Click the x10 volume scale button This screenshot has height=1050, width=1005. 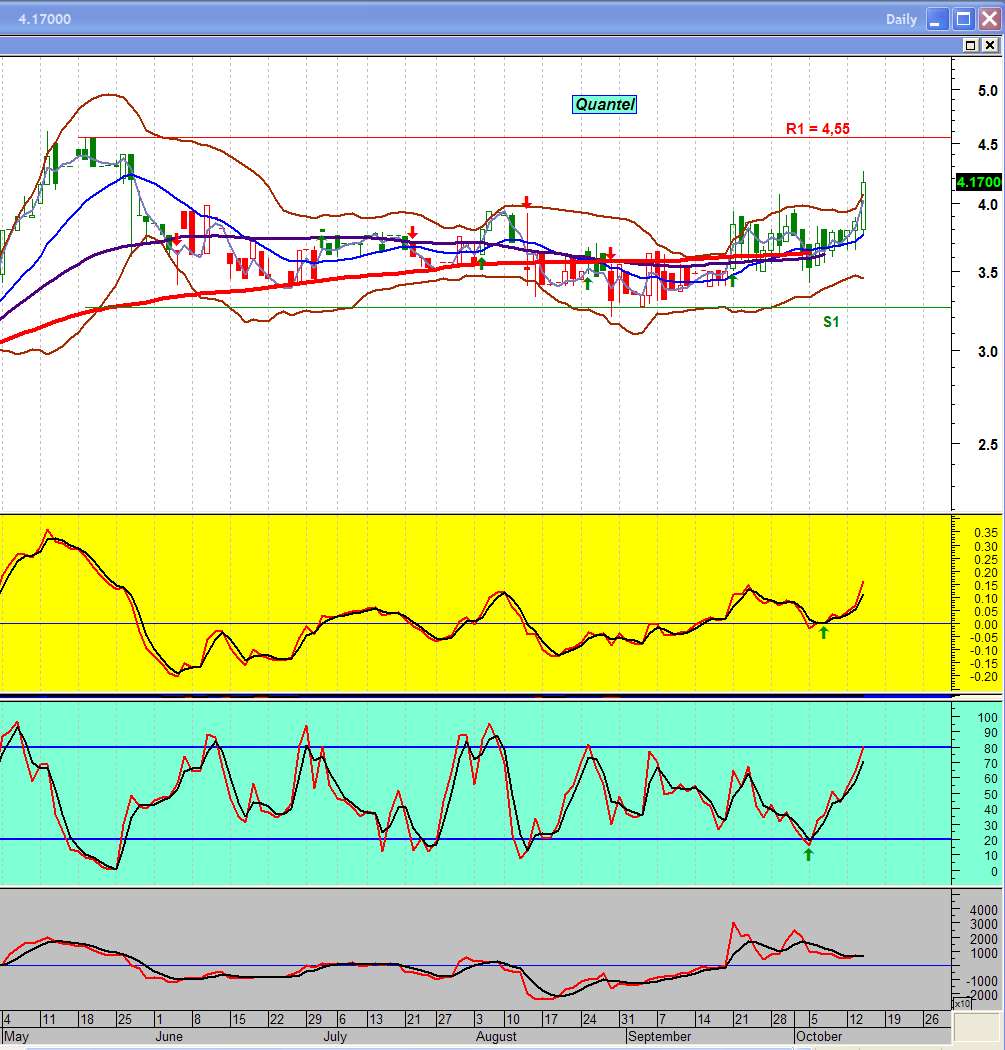pyautogui.click(x=962, y=1004)
